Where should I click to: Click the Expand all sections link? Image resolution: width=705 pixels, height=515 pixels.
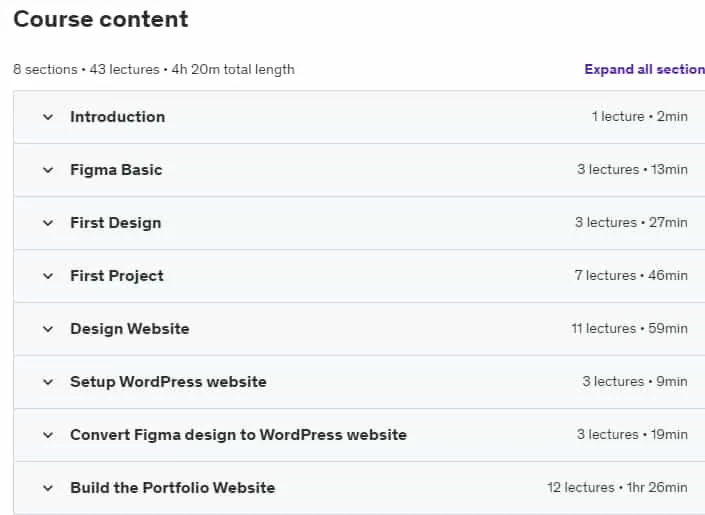644,69
